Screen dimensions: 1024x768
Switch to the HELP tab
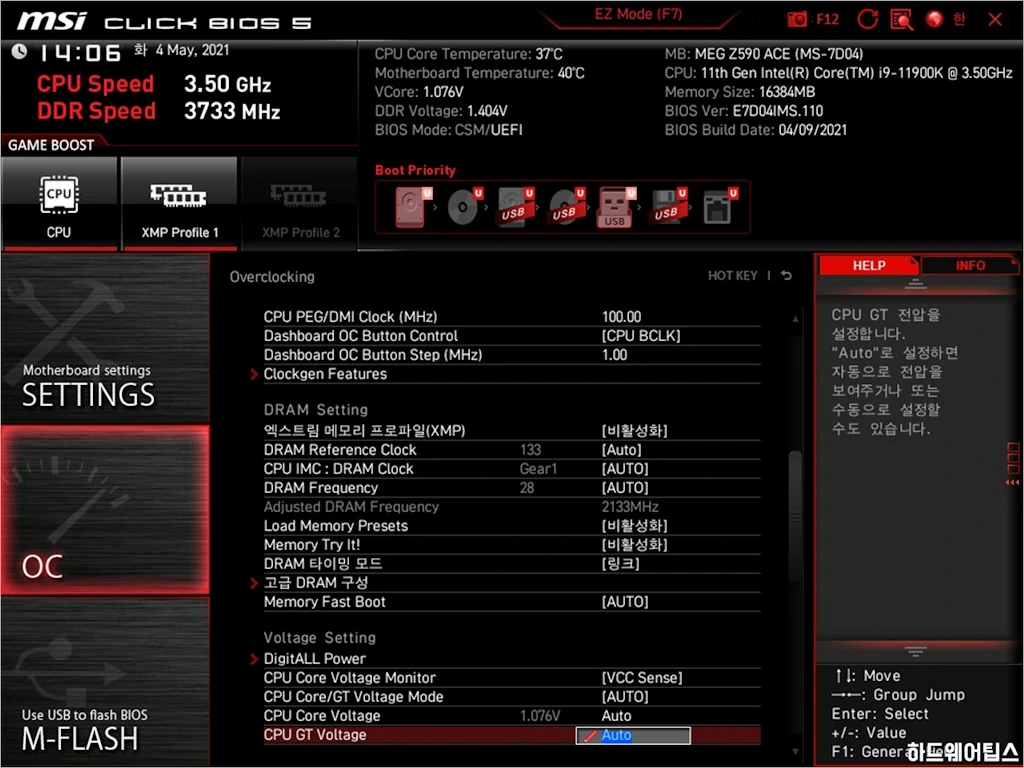click(869, 265)
